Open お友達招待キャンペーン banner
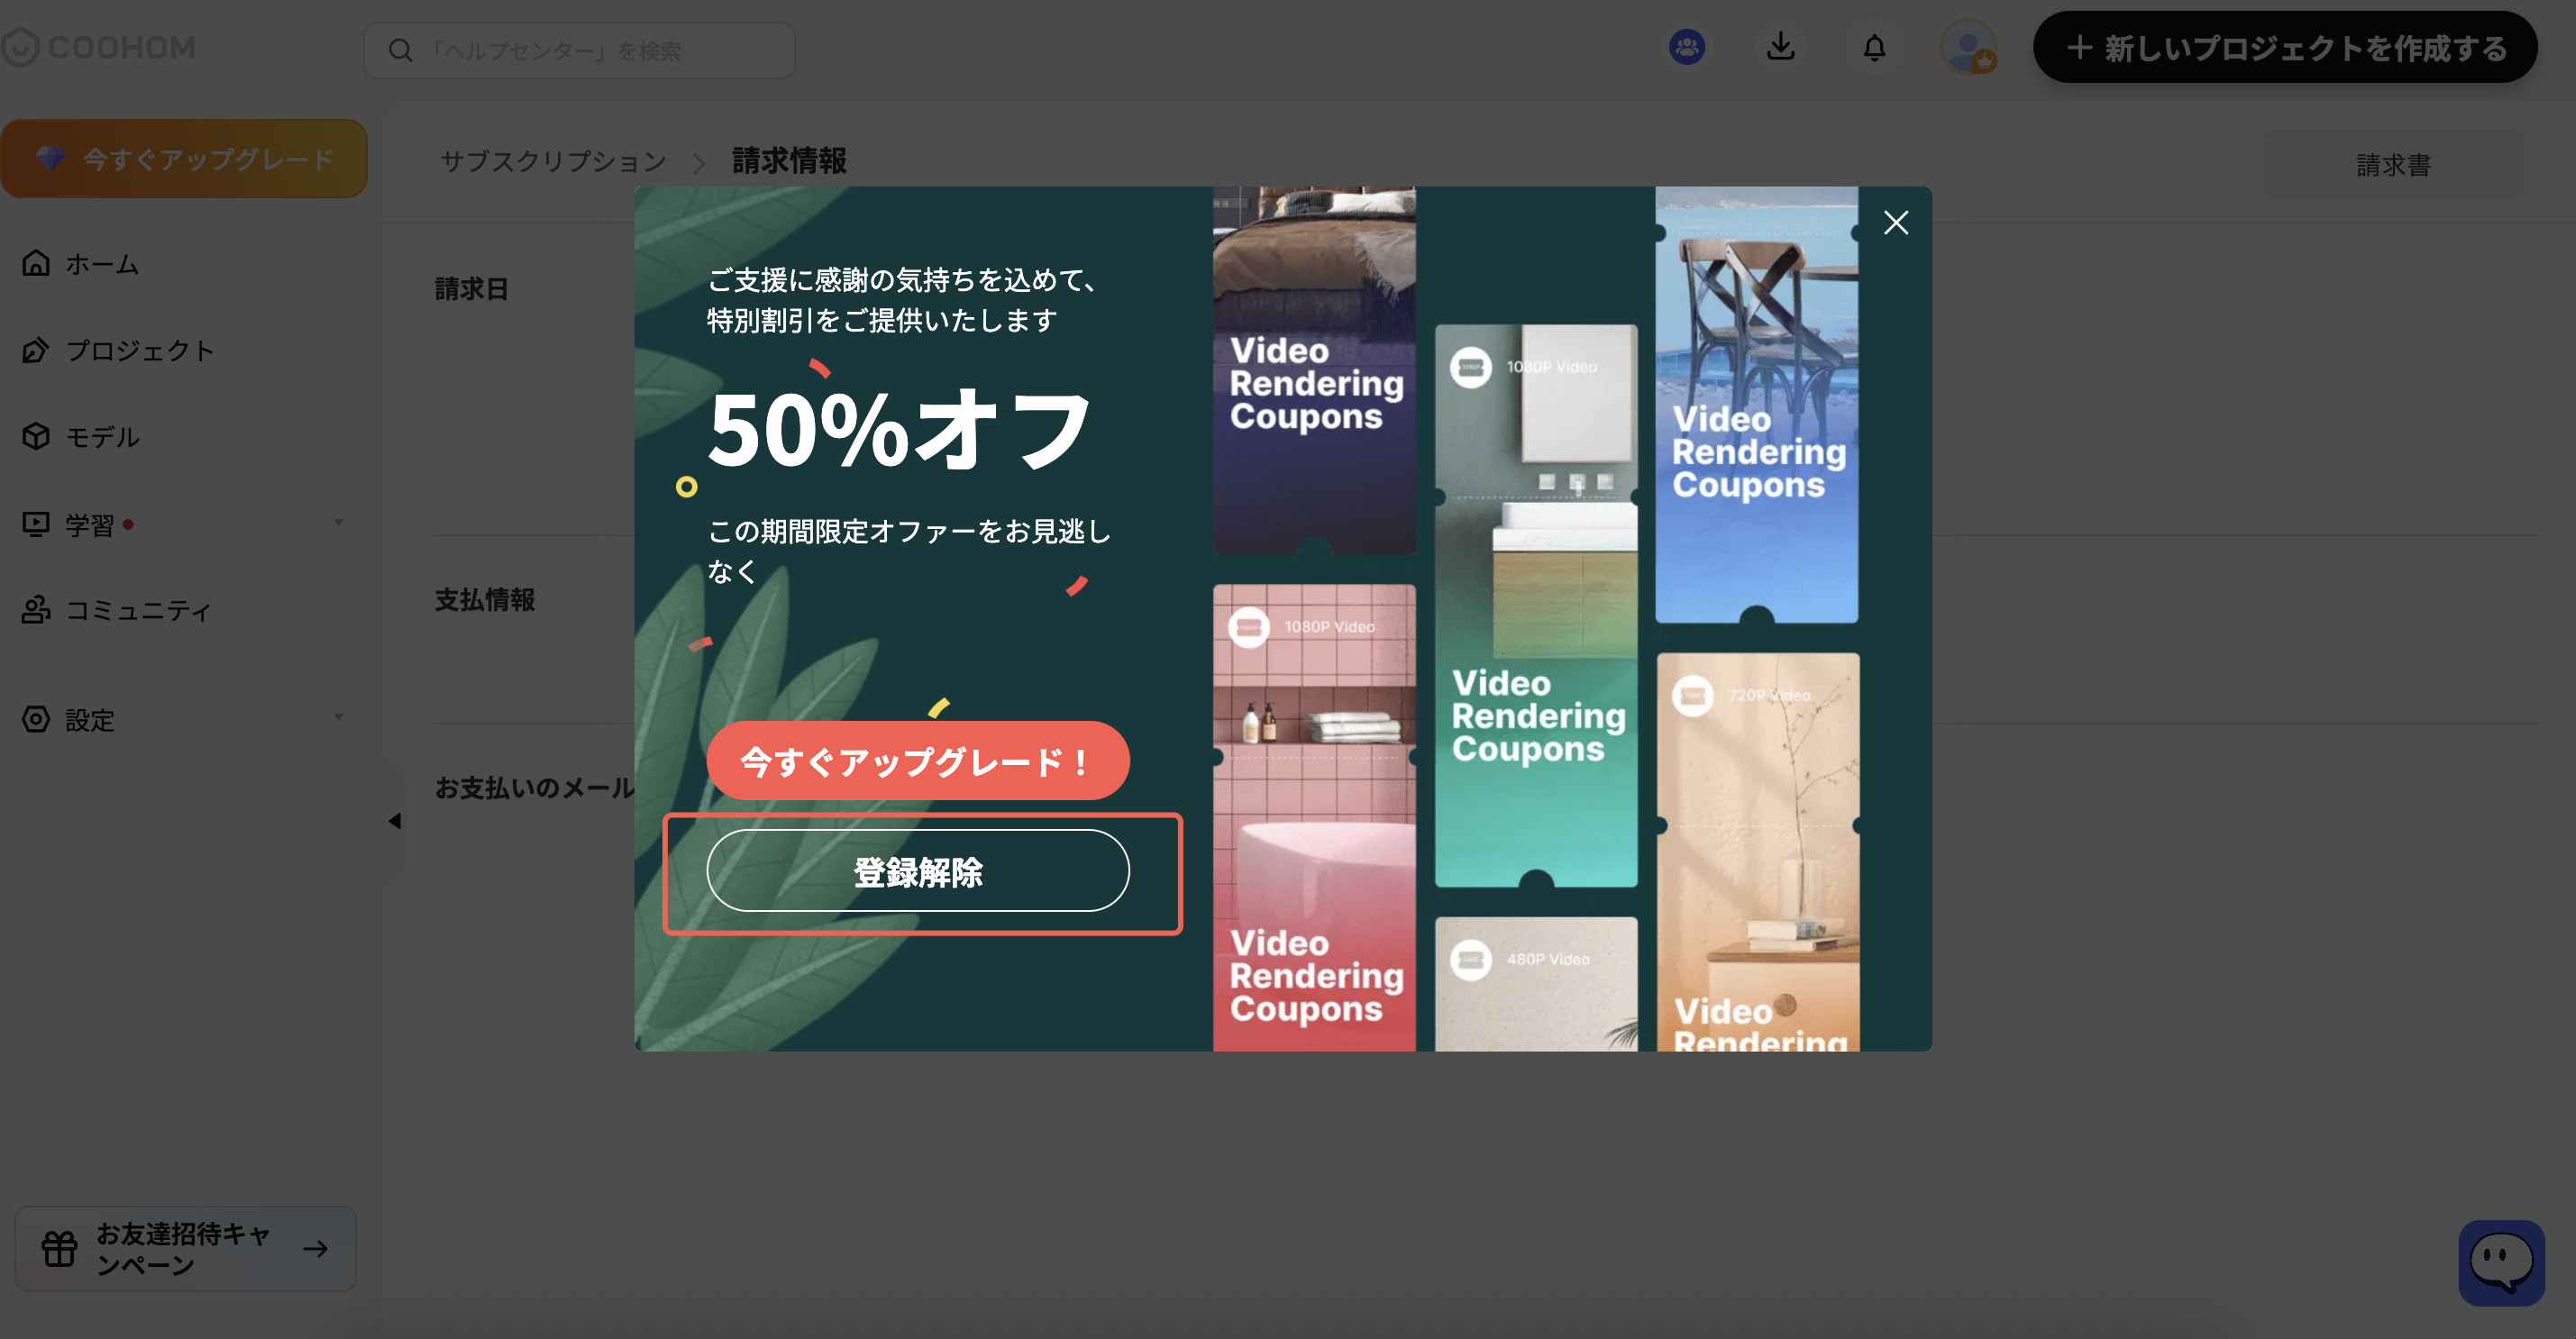 coord(185,1248)
